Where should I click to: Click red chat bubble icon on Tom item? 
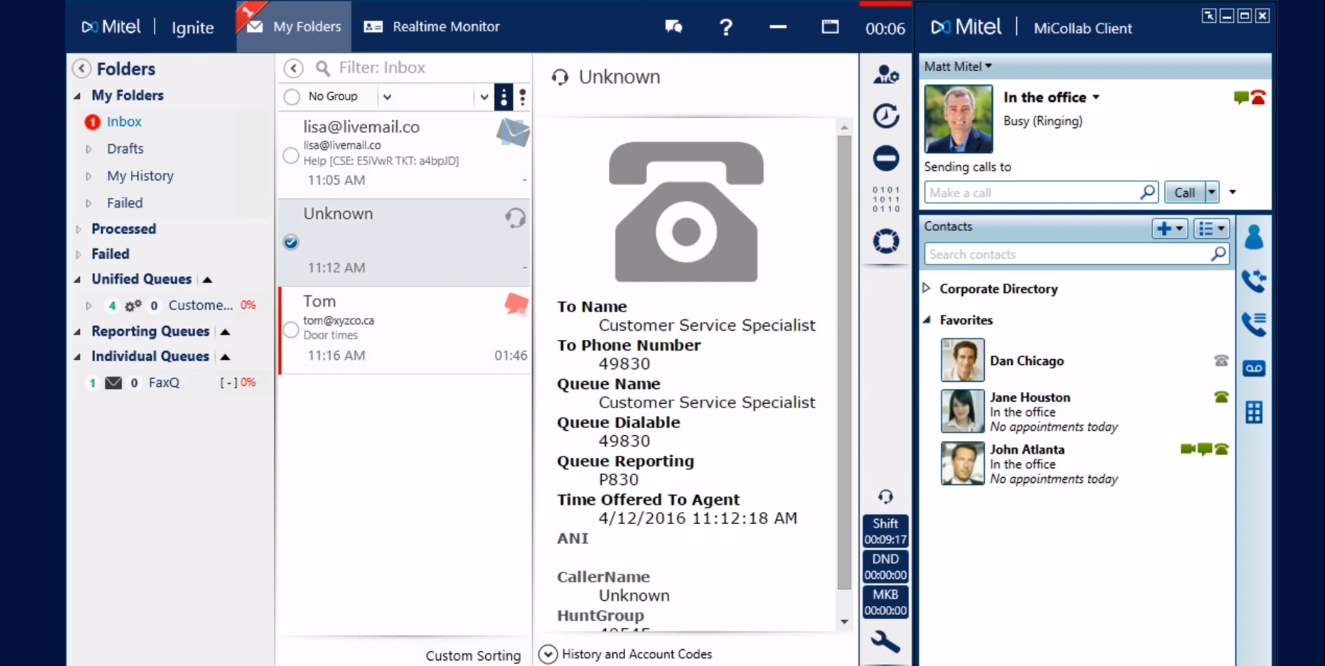pyautogui.click(x=516, y=304)
